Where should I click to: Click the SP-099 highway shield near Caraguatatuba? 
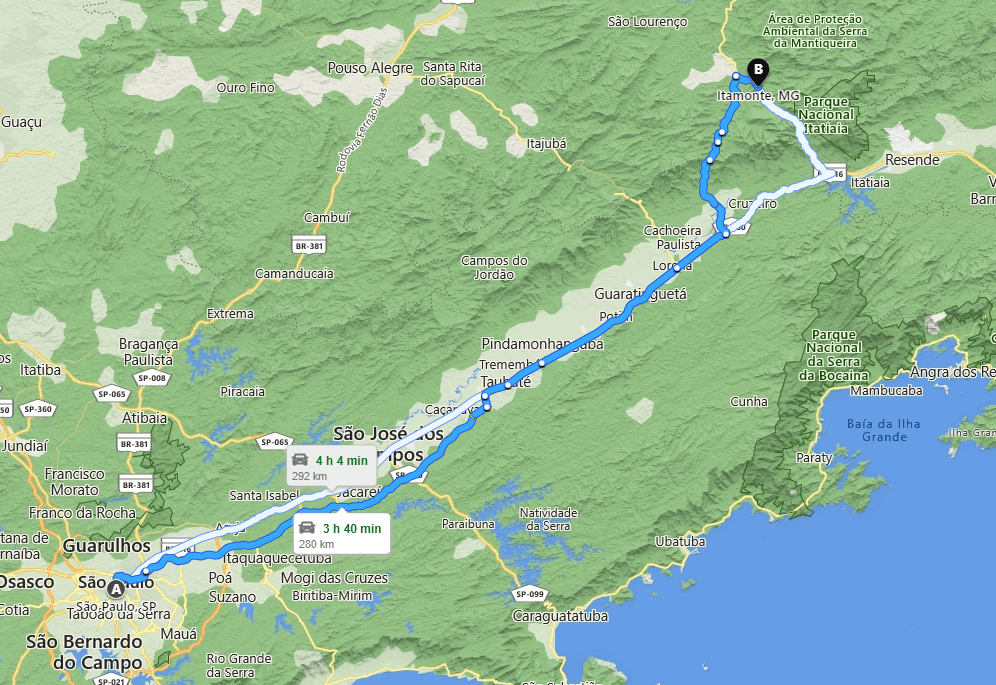click(x=529, y=594)
